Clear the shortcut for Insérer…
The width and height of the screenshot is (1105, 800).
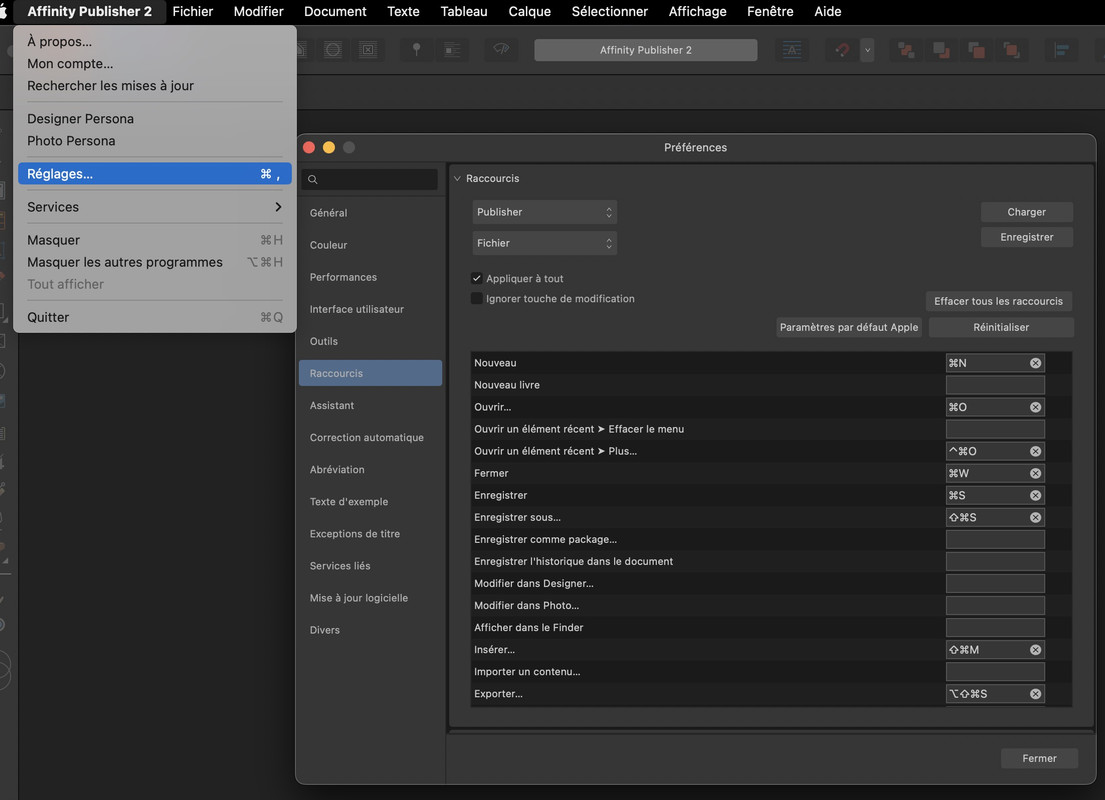(1035, 650)
